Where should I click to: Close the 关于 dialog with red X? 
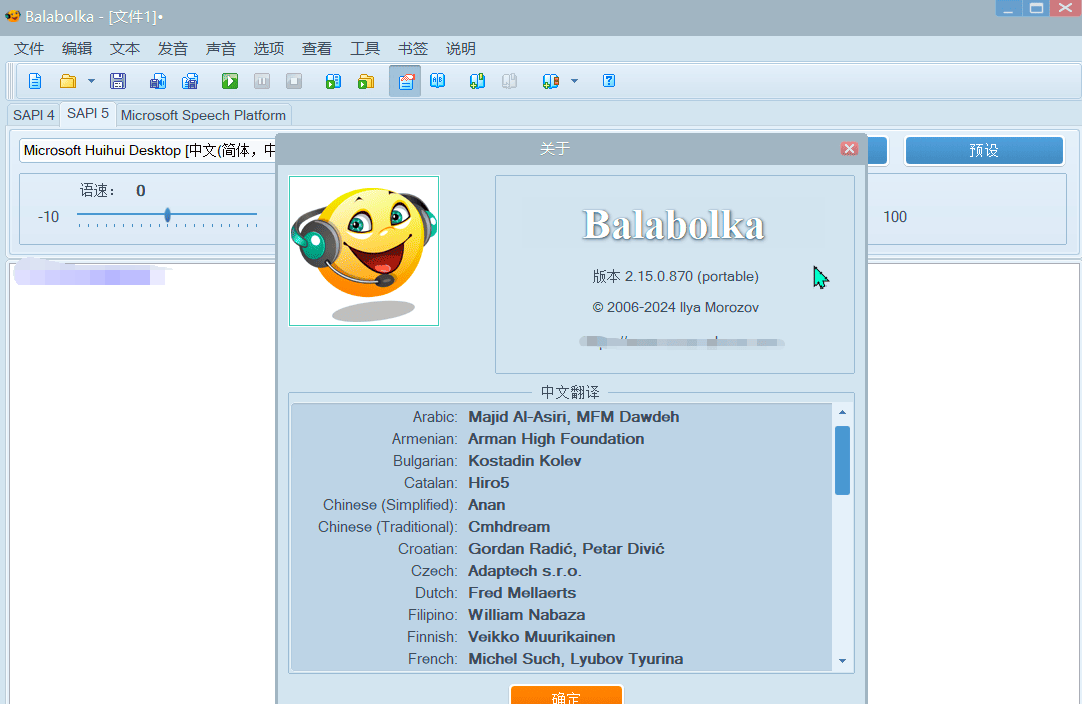pyautogui.click(x=849, y=148)
